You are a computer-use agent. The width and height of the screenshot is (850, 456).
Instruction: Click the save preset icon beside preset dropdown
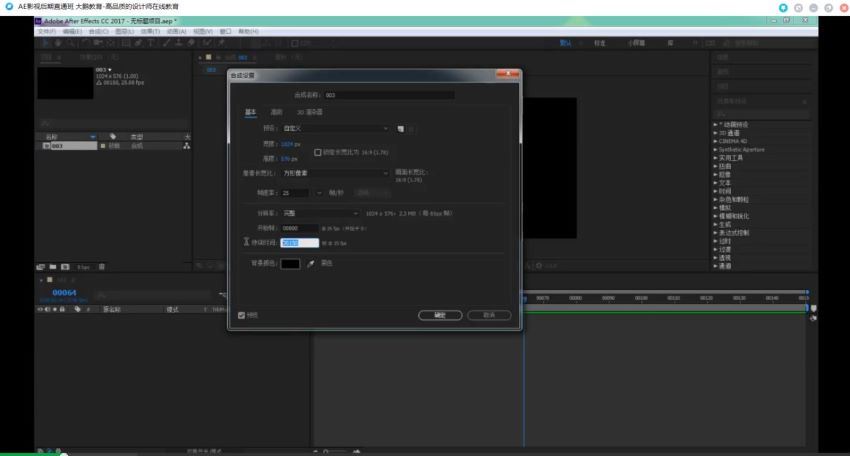click(400, 129)
